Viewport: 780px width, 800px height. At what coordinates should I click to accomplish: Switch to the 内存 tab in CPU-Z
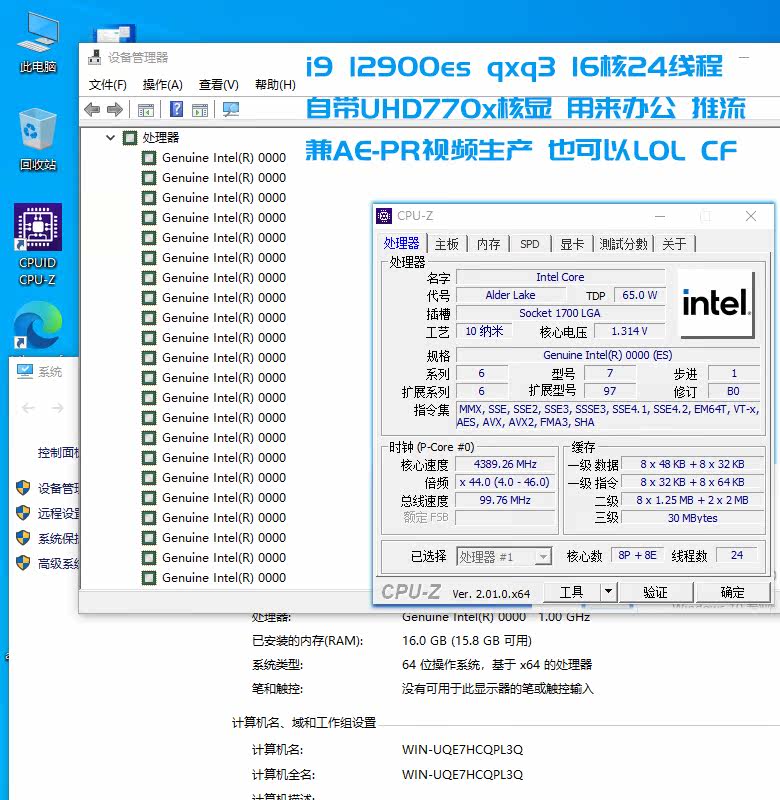click(489, 244)
